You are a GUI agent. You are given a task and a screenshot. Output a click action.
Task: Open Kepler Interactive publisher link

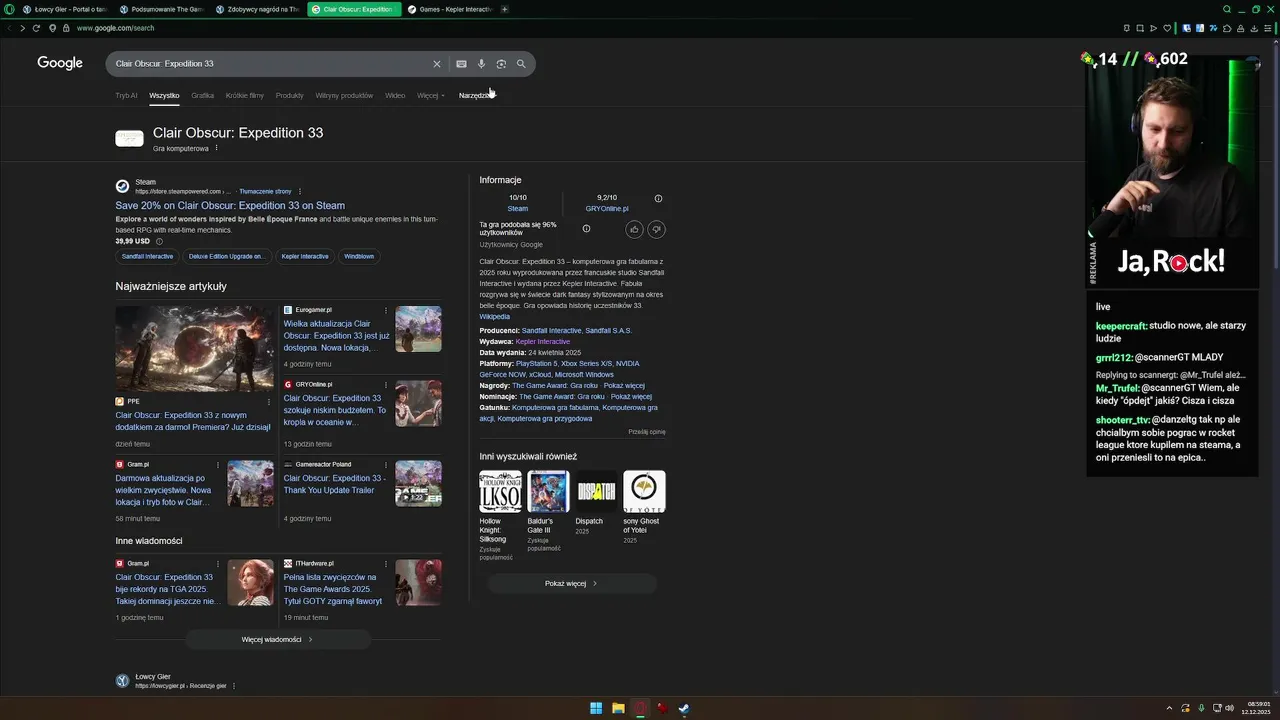tap(542, 342)
